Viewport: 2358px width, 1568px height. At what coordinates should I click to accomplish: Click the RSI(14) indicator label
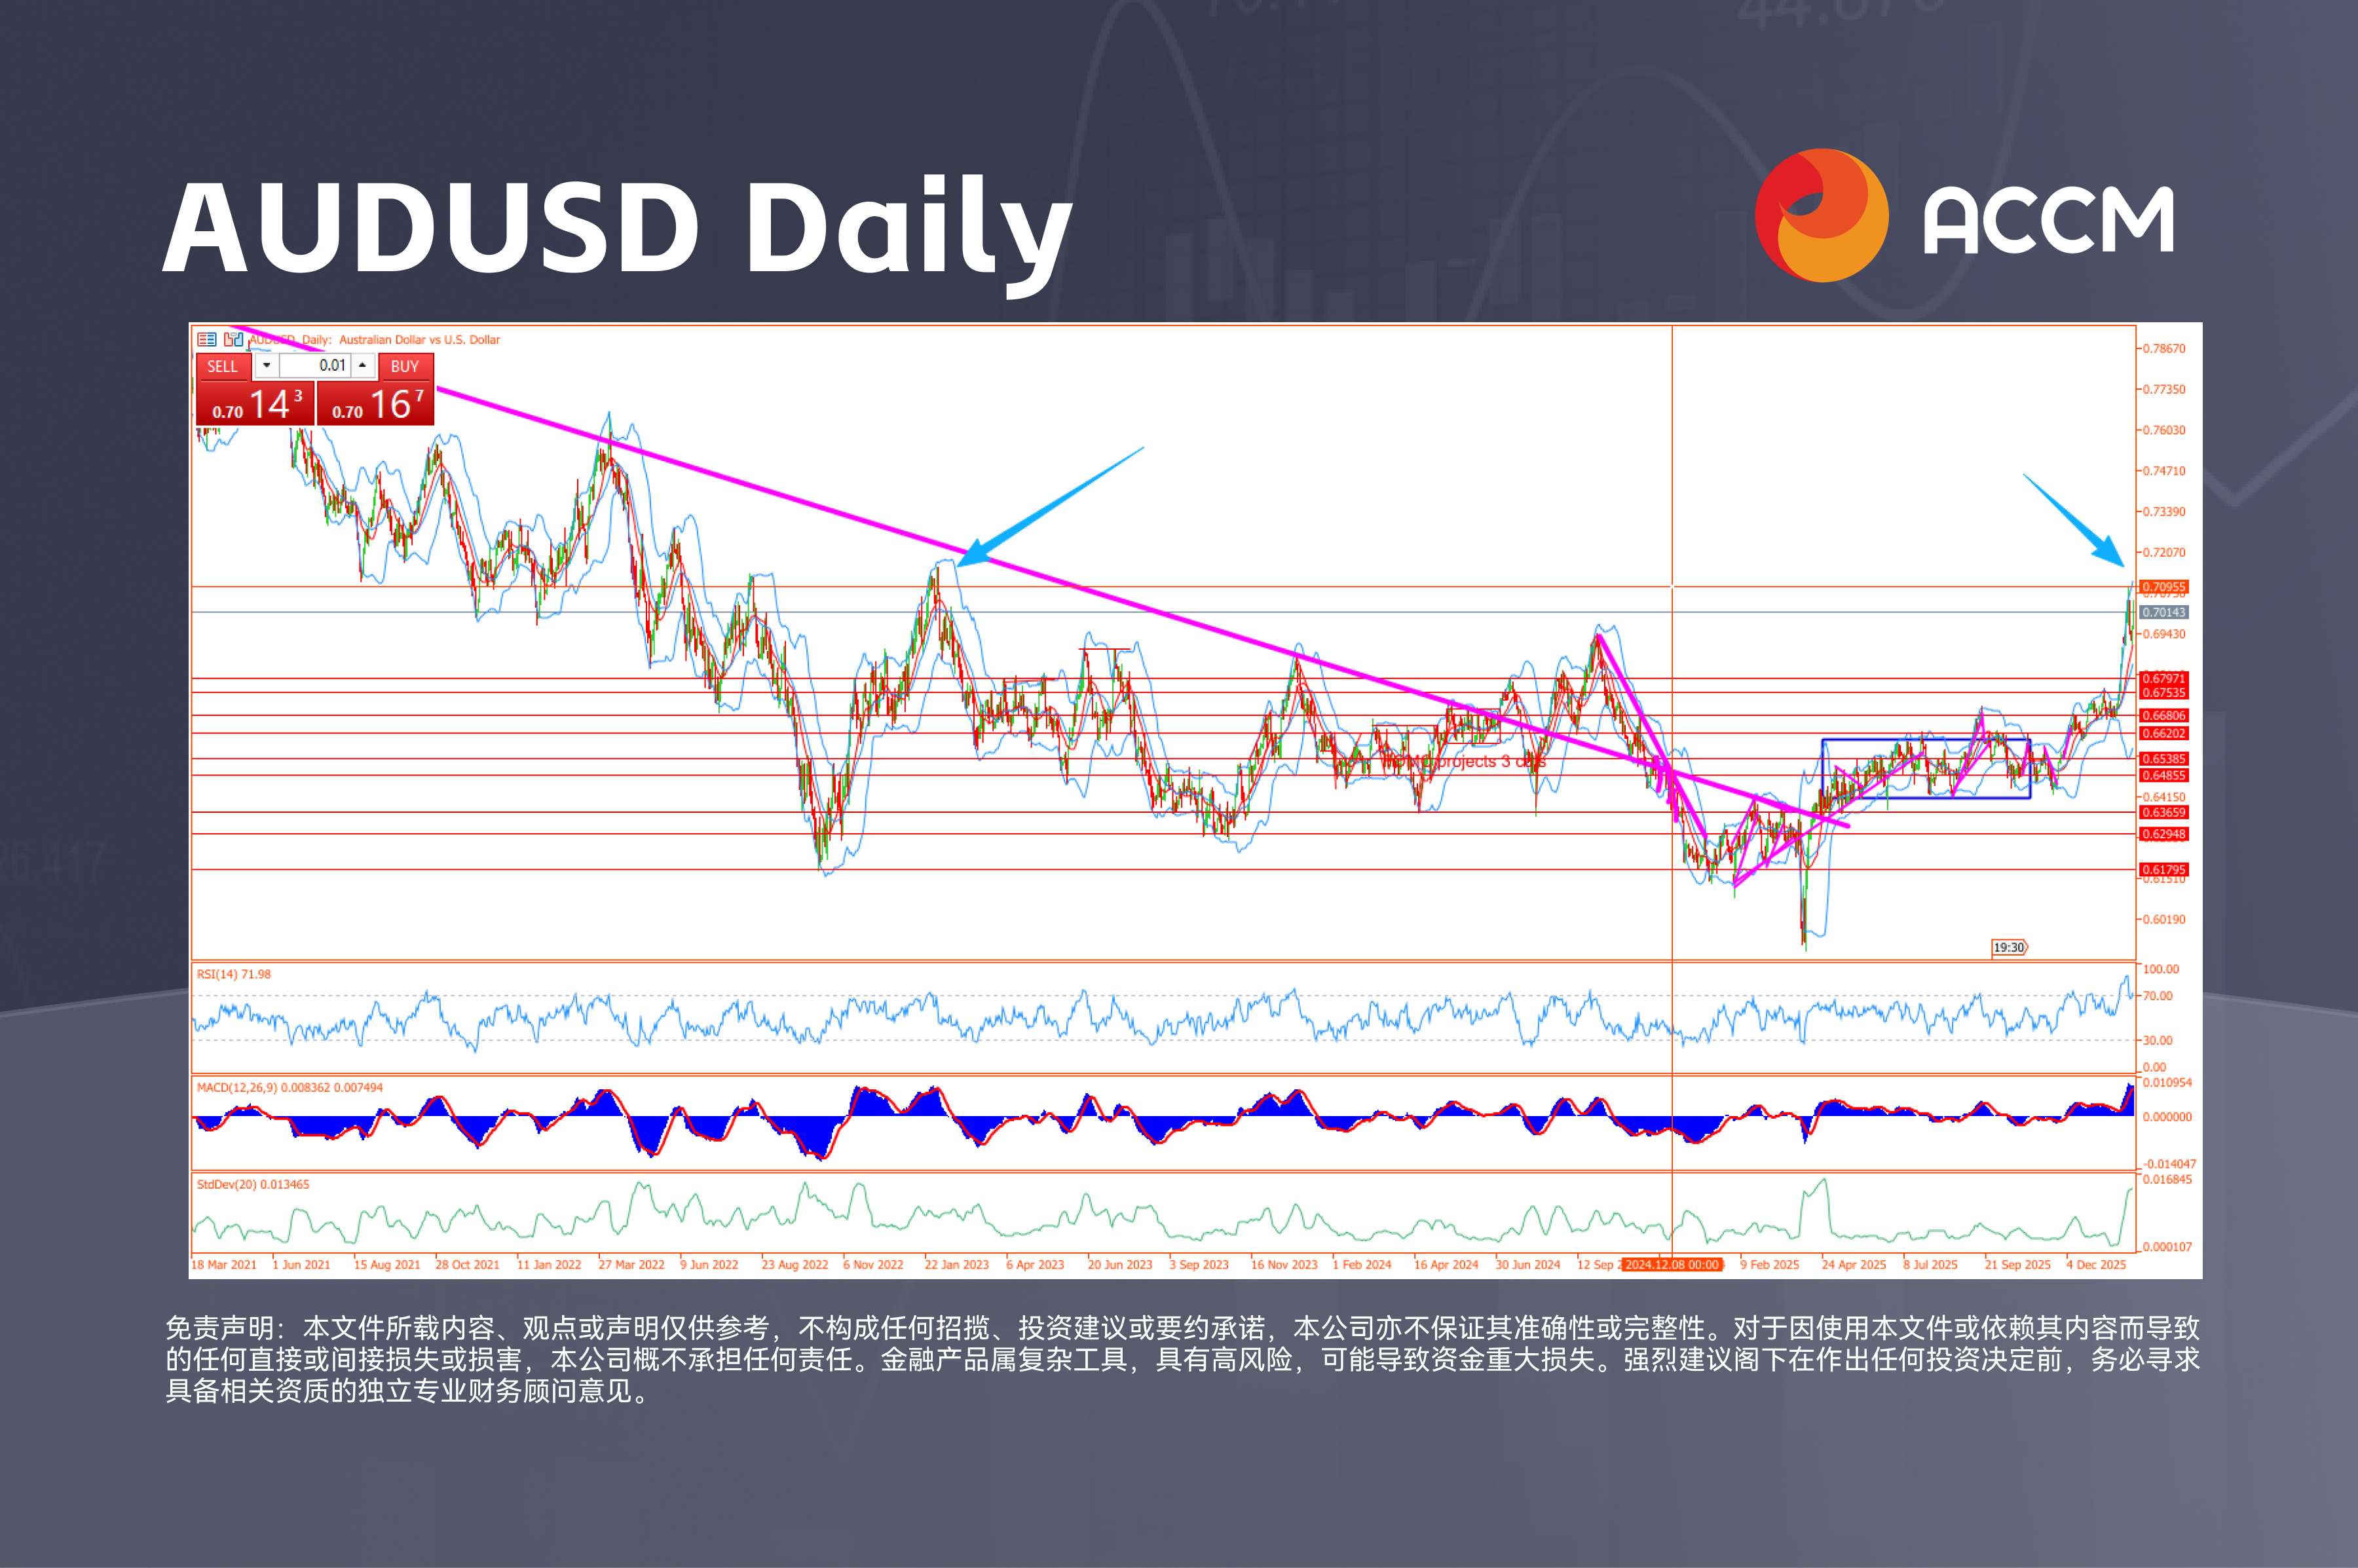click(x=233, y=974)
